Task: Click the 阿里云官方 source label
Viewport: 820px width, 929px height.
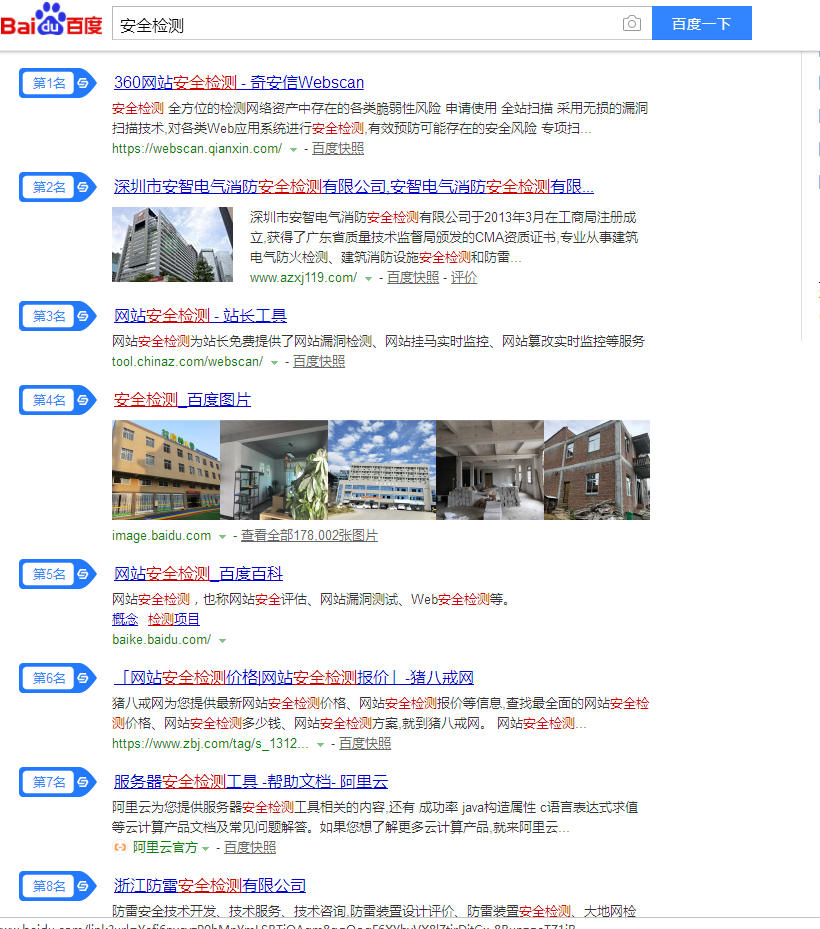Action: tap(165, 848)
